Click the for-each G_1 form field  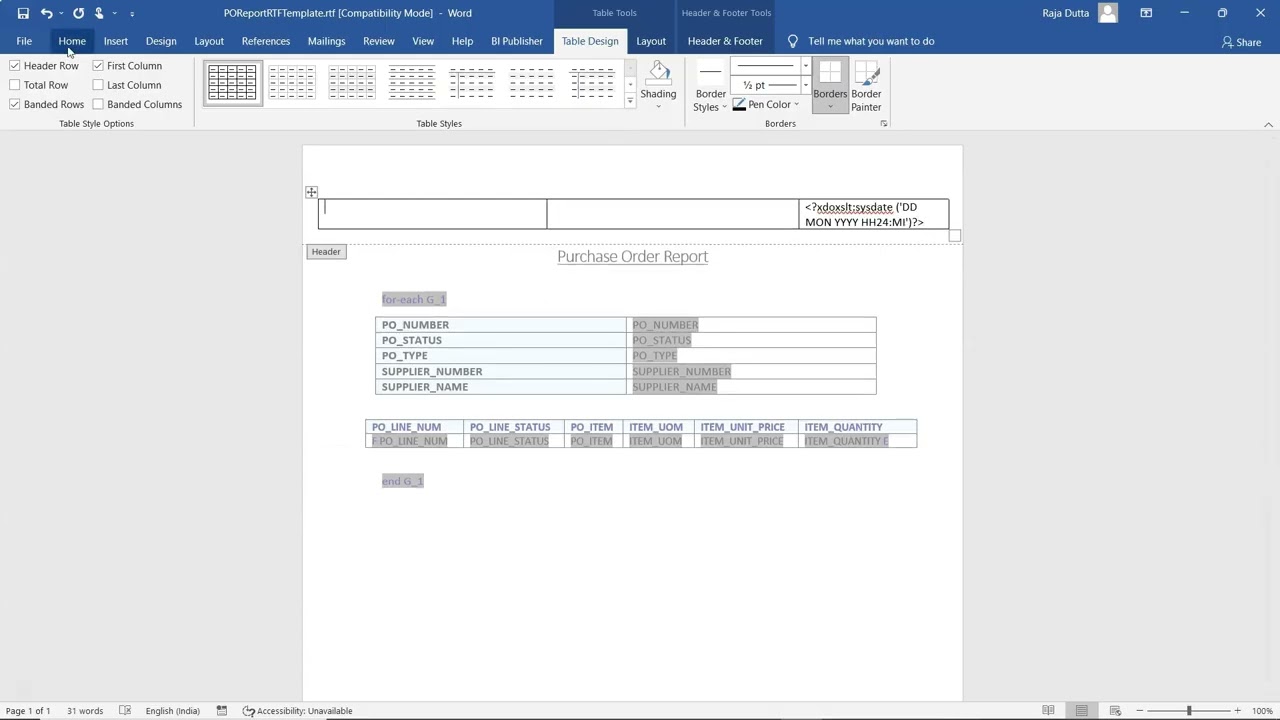[414, 299]
